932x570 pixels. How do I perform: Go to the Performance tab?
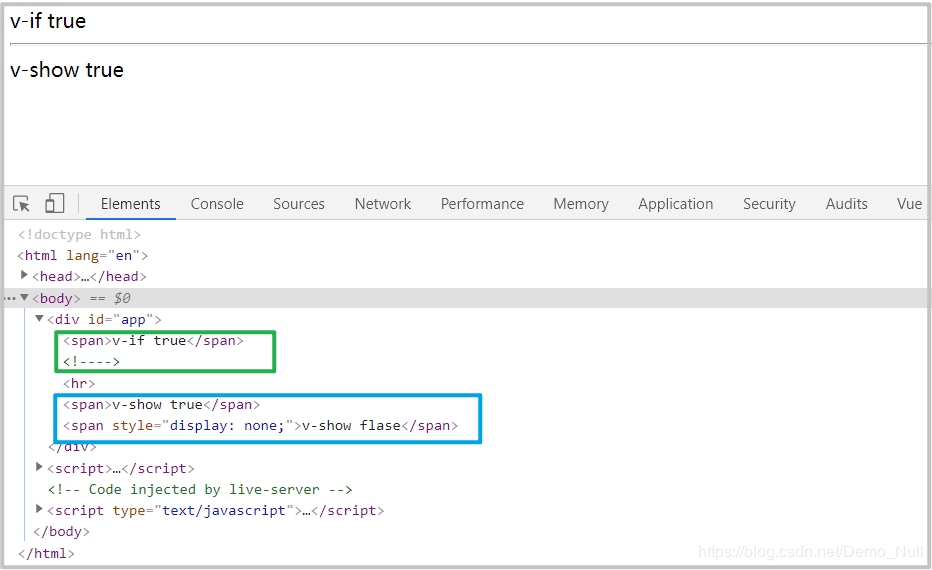click(482, 204)
